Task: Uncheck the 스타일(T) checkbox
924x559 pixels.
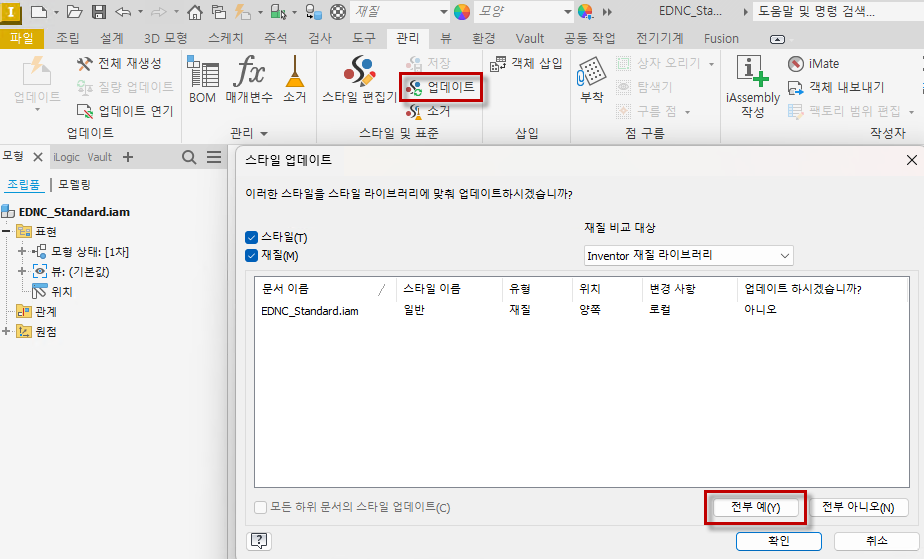Action: (x=252, y=238)
